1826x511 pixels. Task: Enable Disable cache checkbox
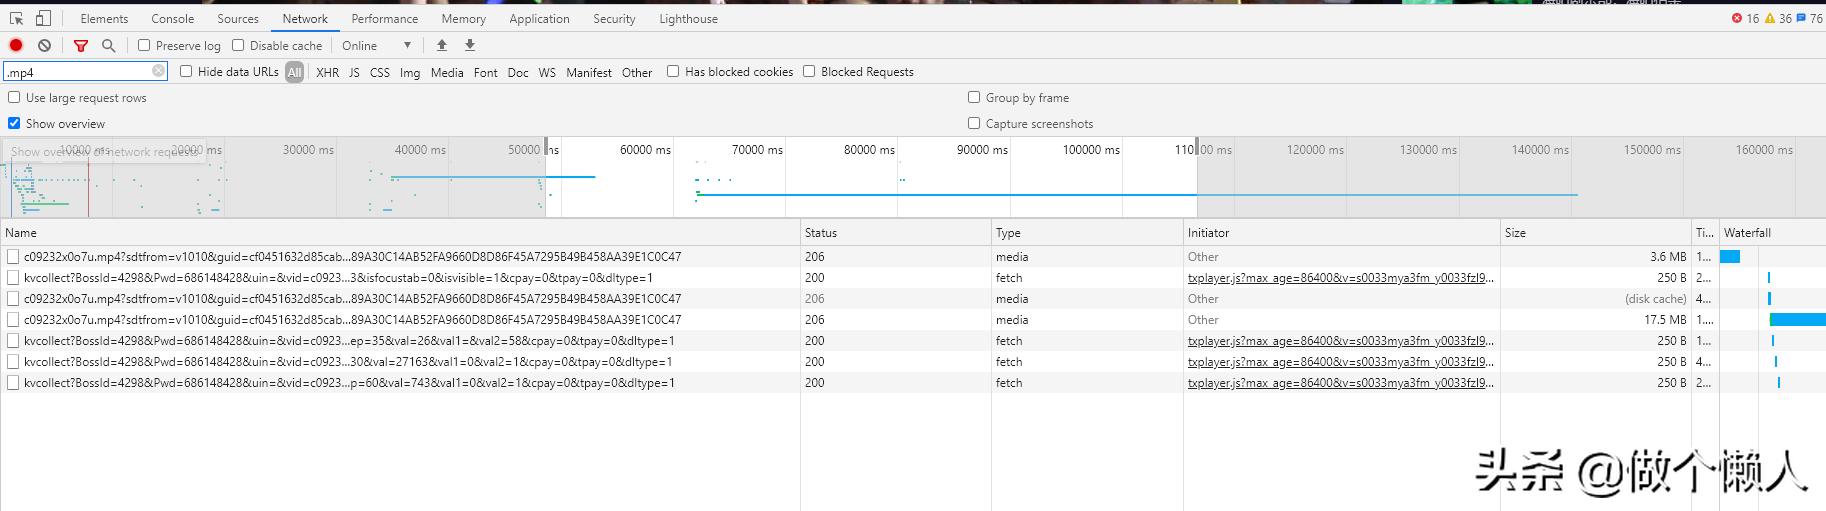tap(238, 45)
